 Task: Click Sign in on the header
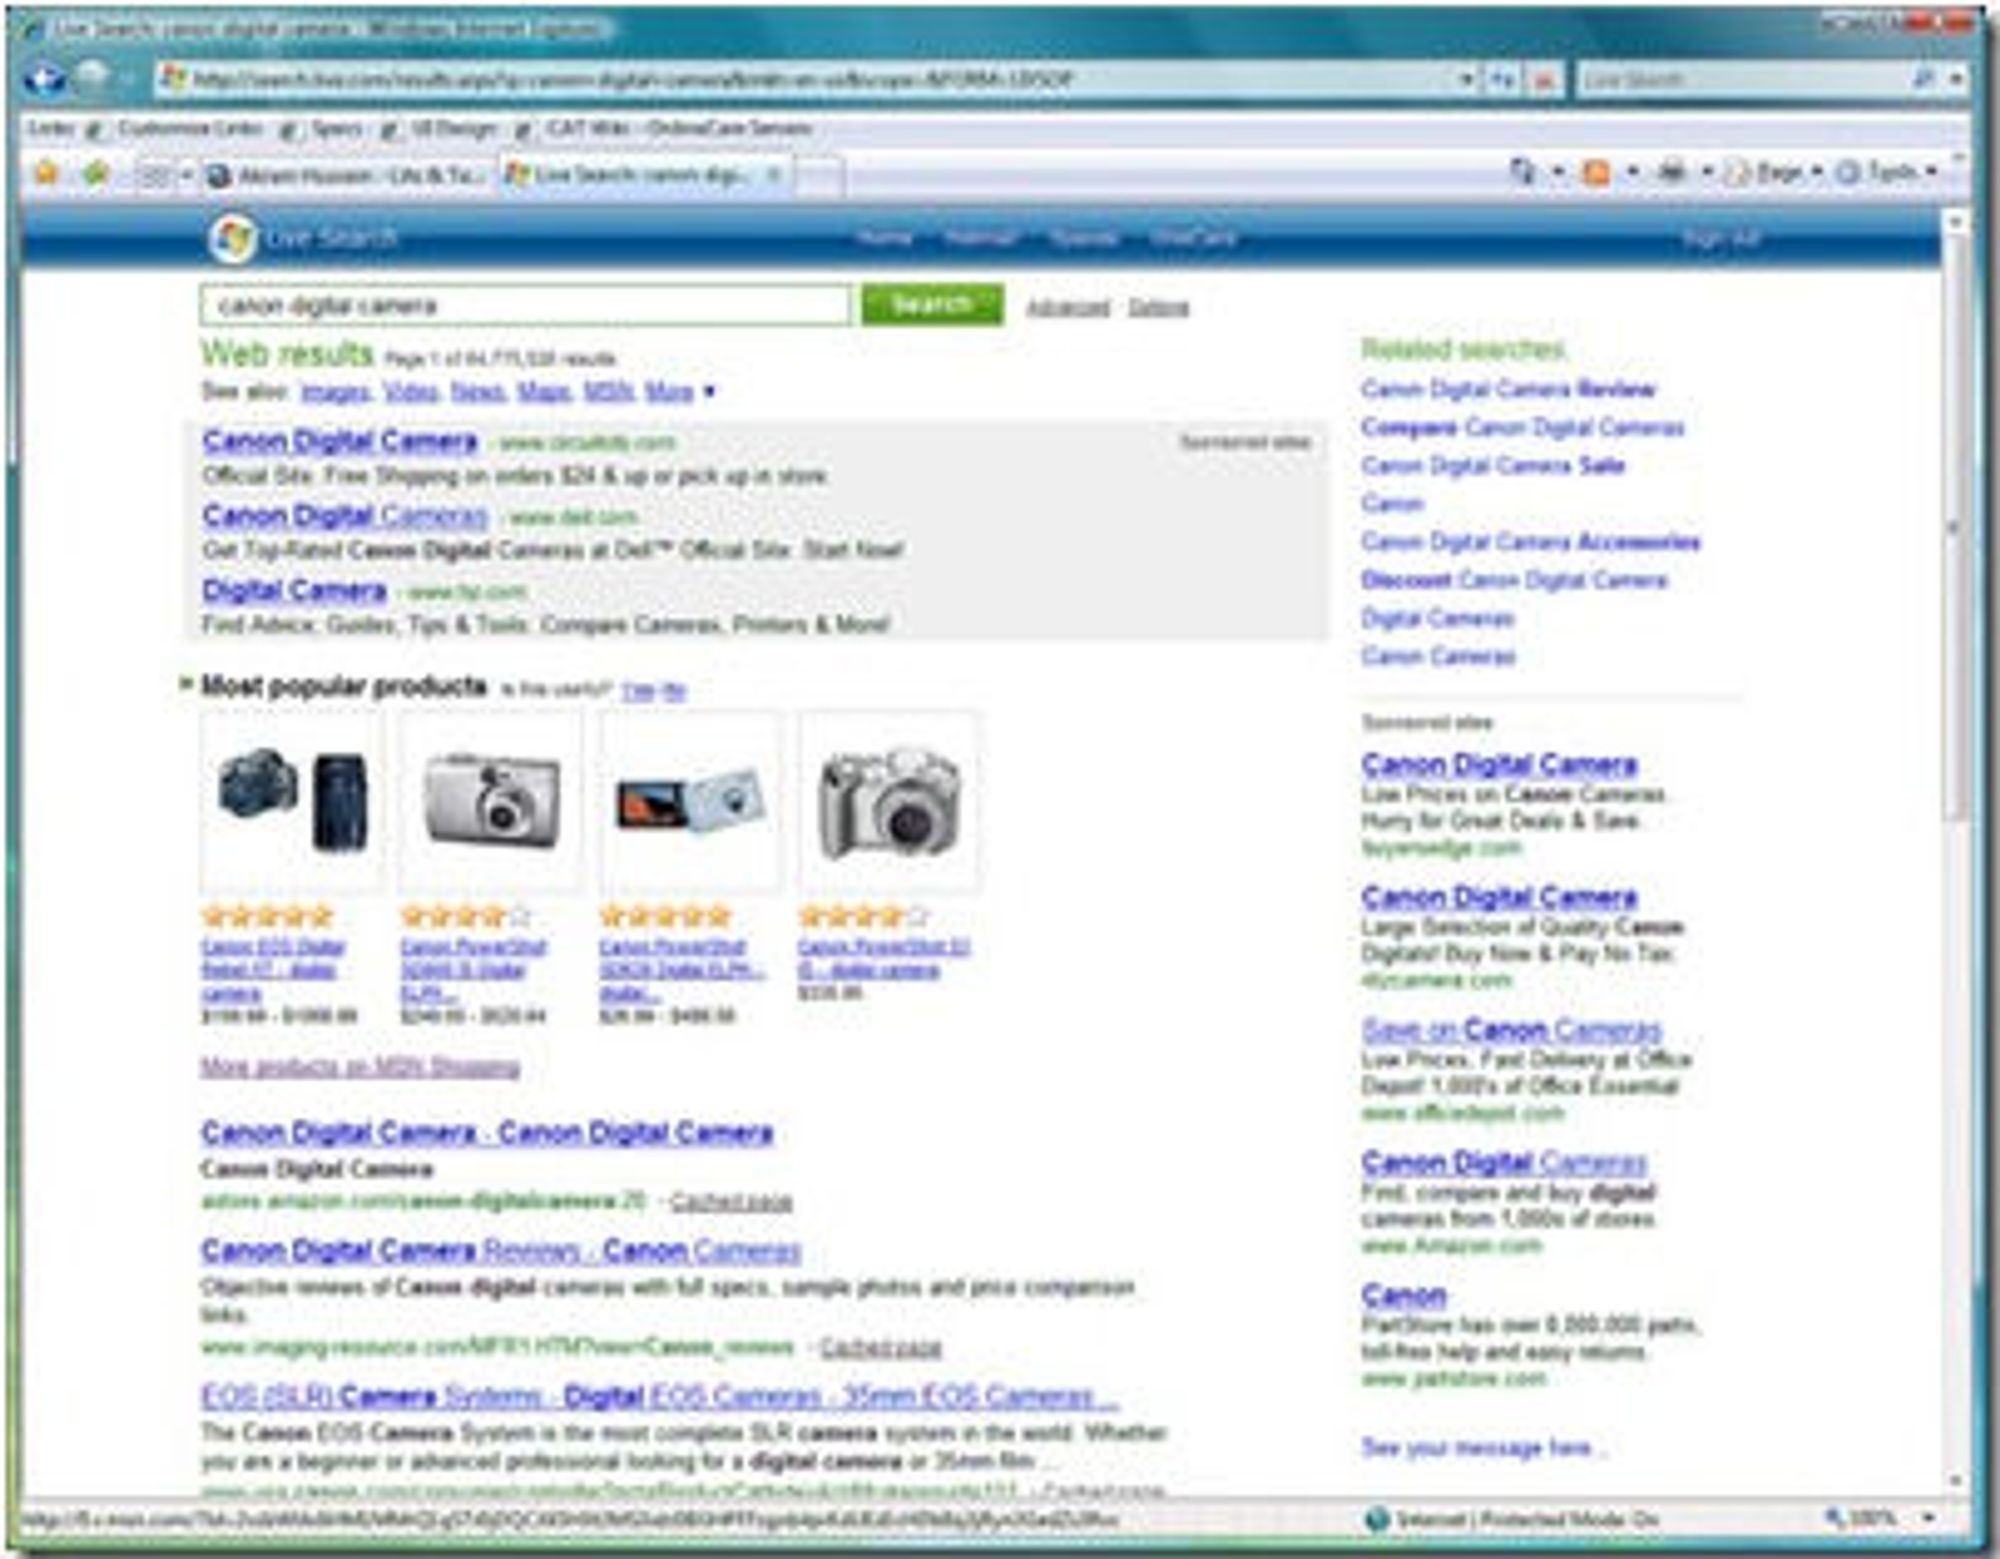tap(1721, 238)
